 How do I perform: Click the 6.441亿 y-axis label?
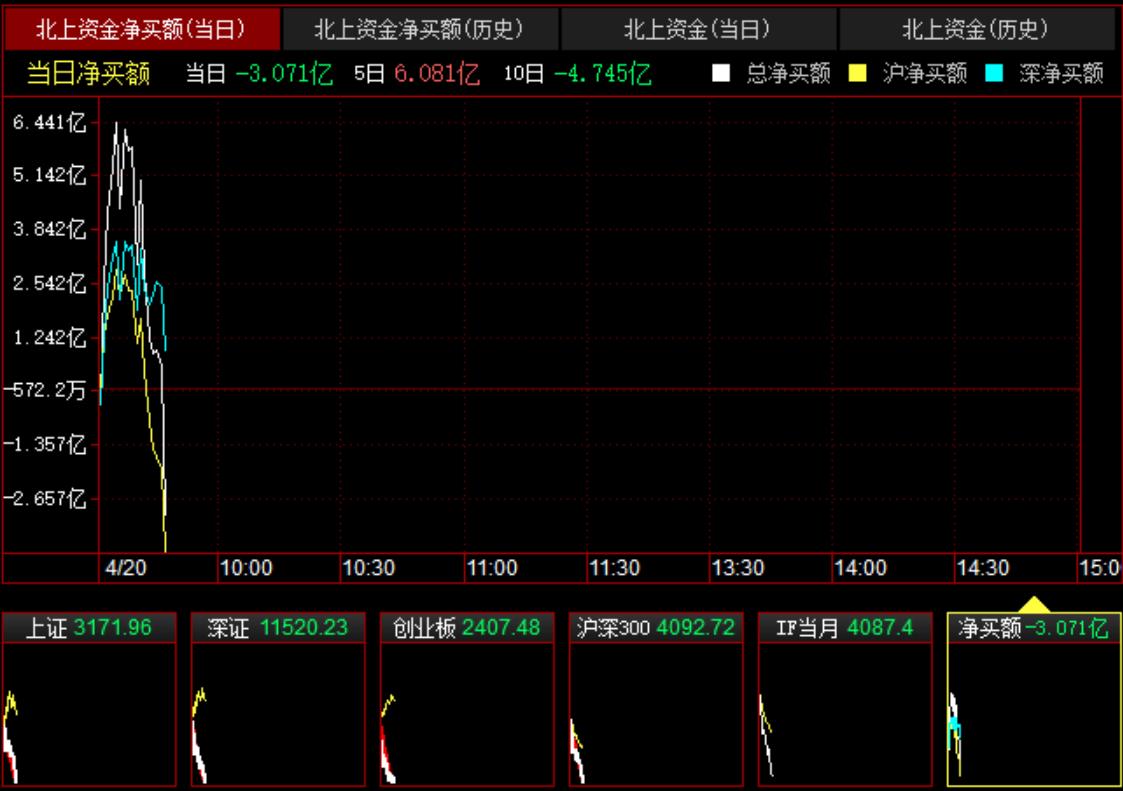[x=50, y=123]
